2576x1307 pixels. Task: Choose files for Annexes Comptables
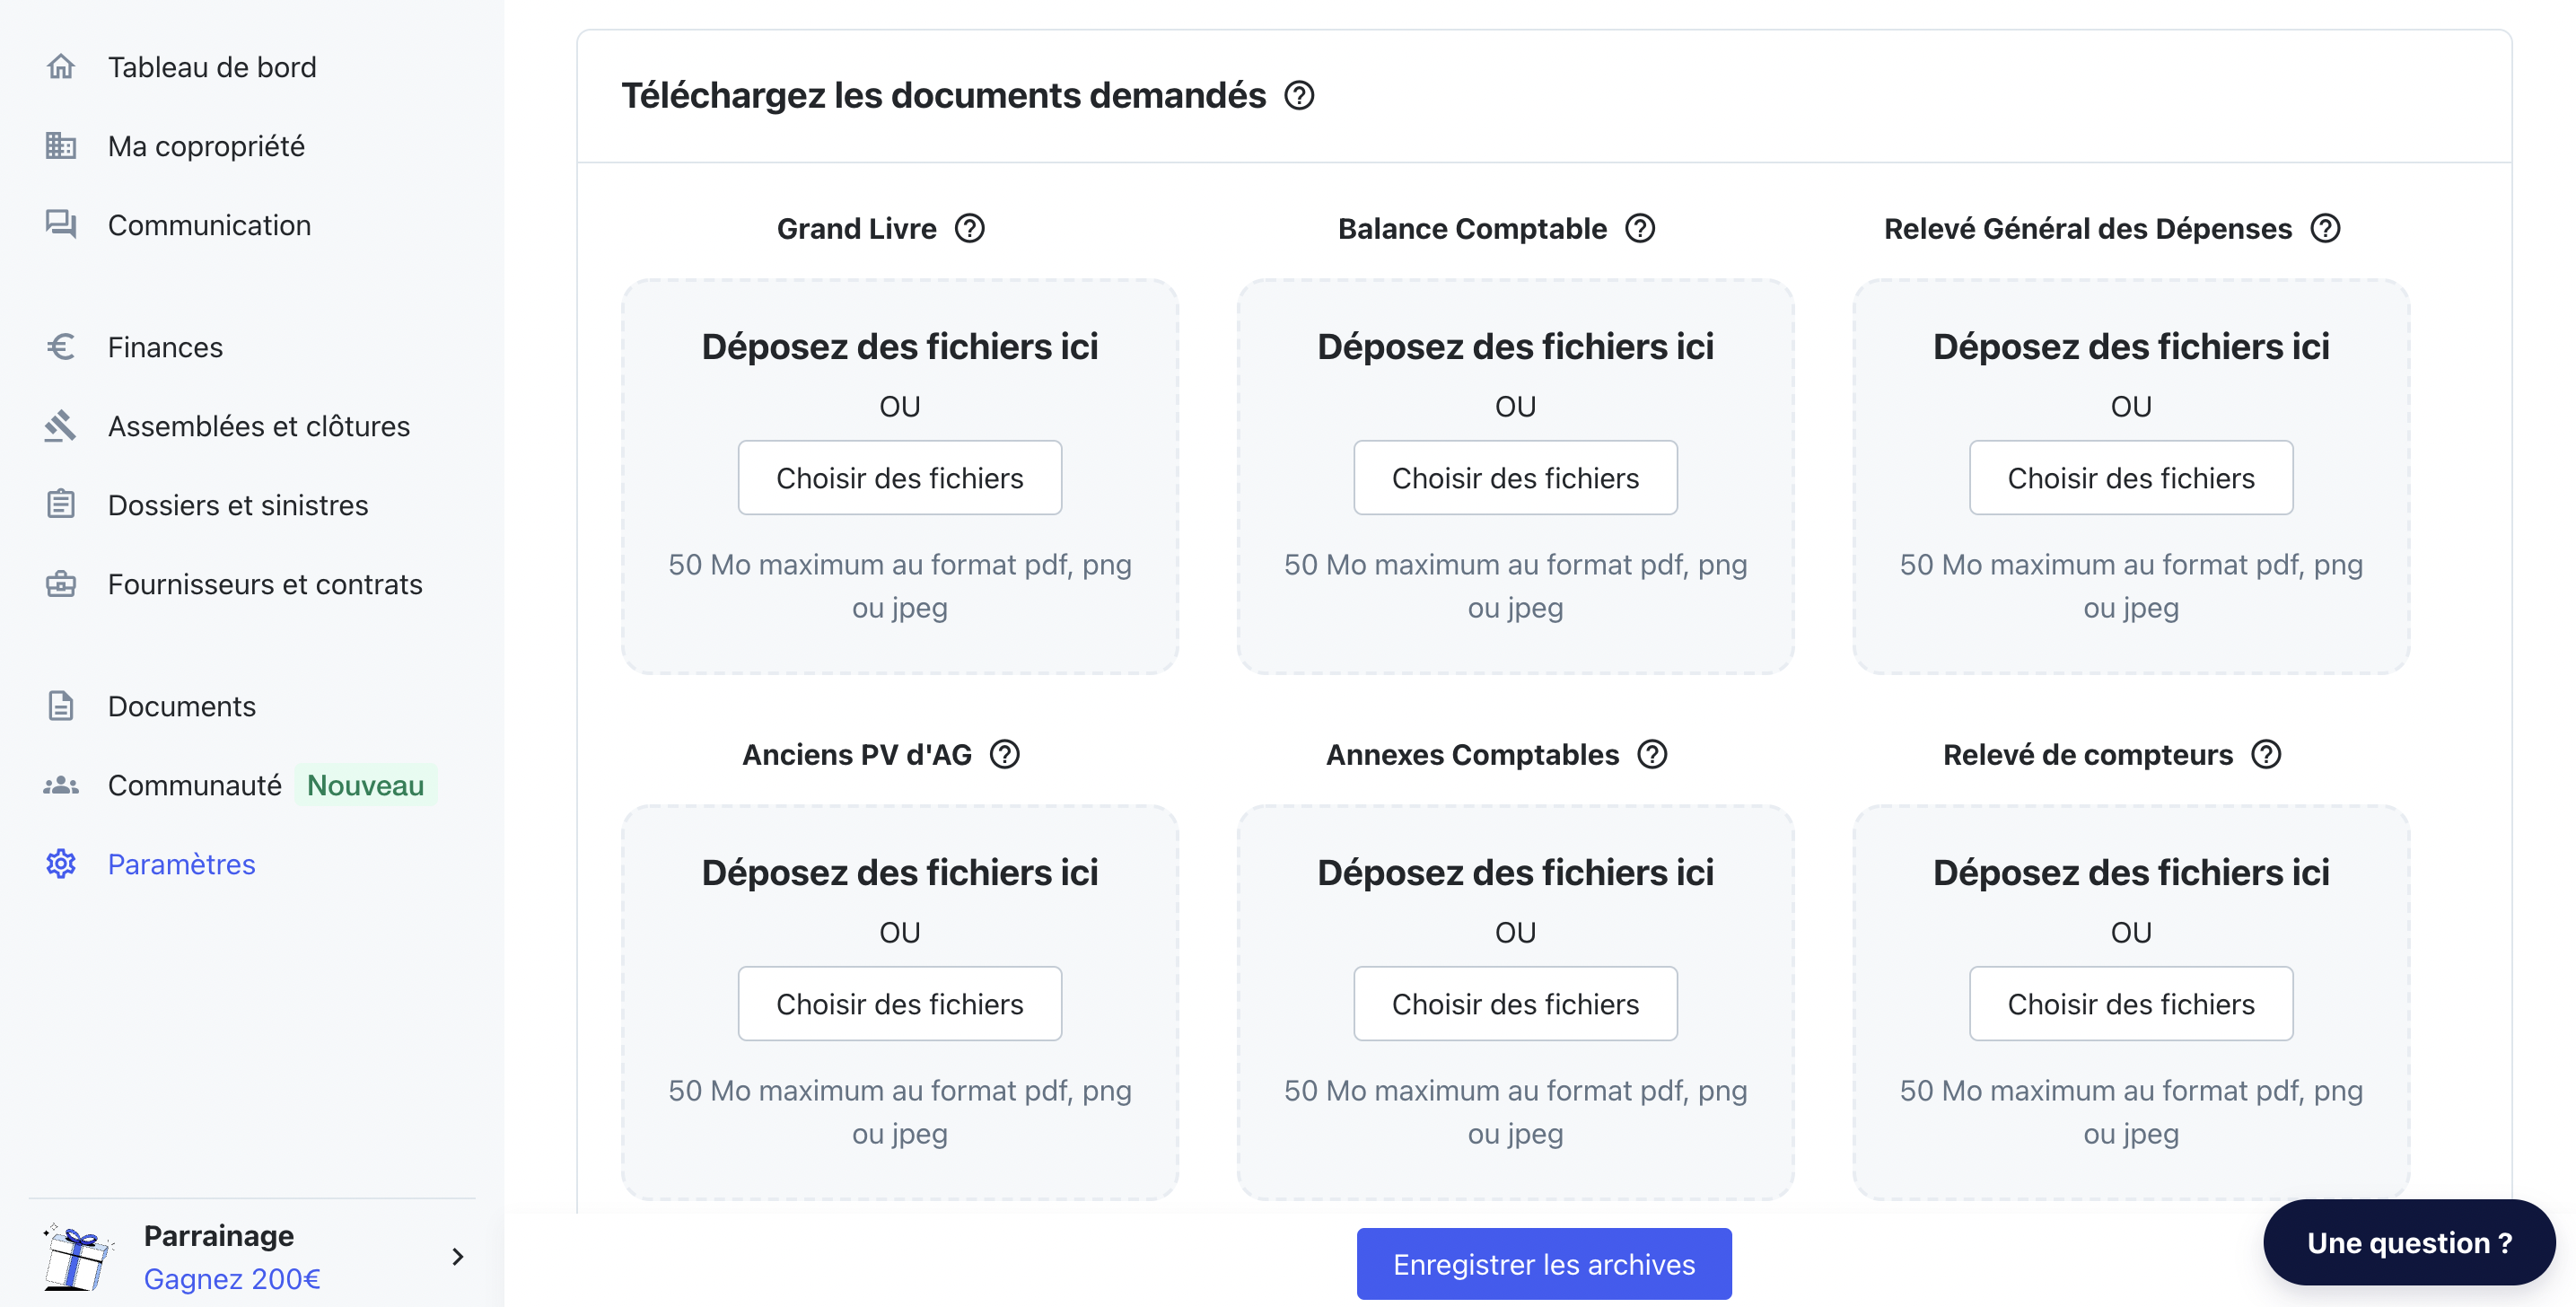1516,1004
